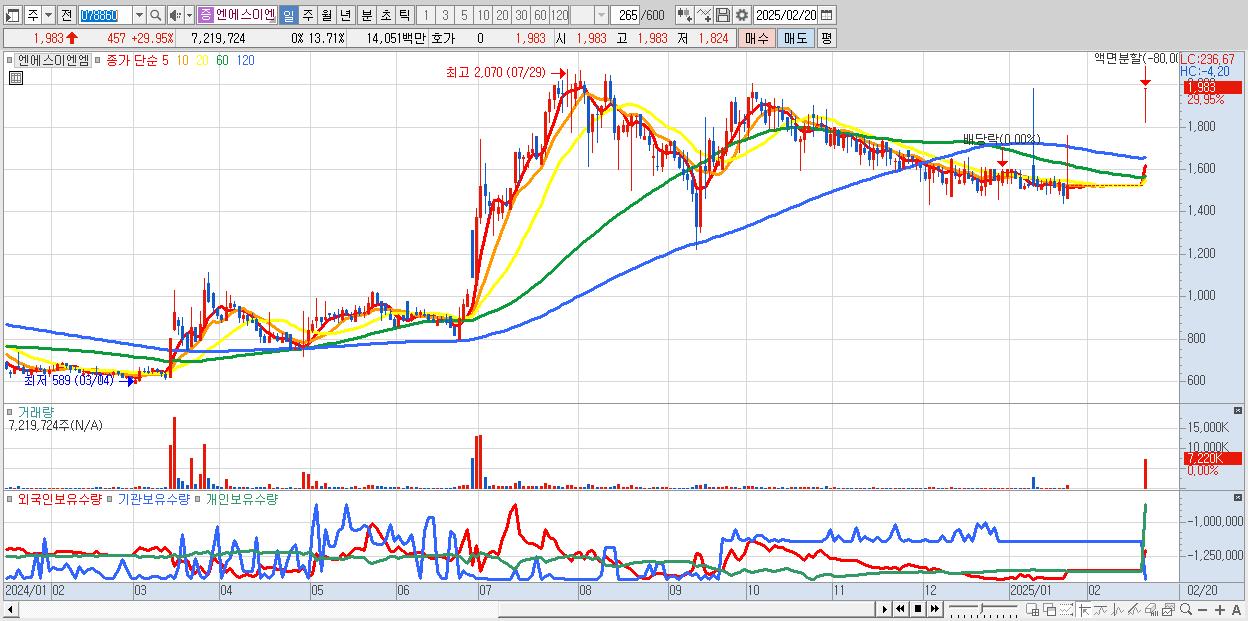The image size is (1248, 621).
Task: Select the tick 틱 chart period
Action: coord(404,15)
